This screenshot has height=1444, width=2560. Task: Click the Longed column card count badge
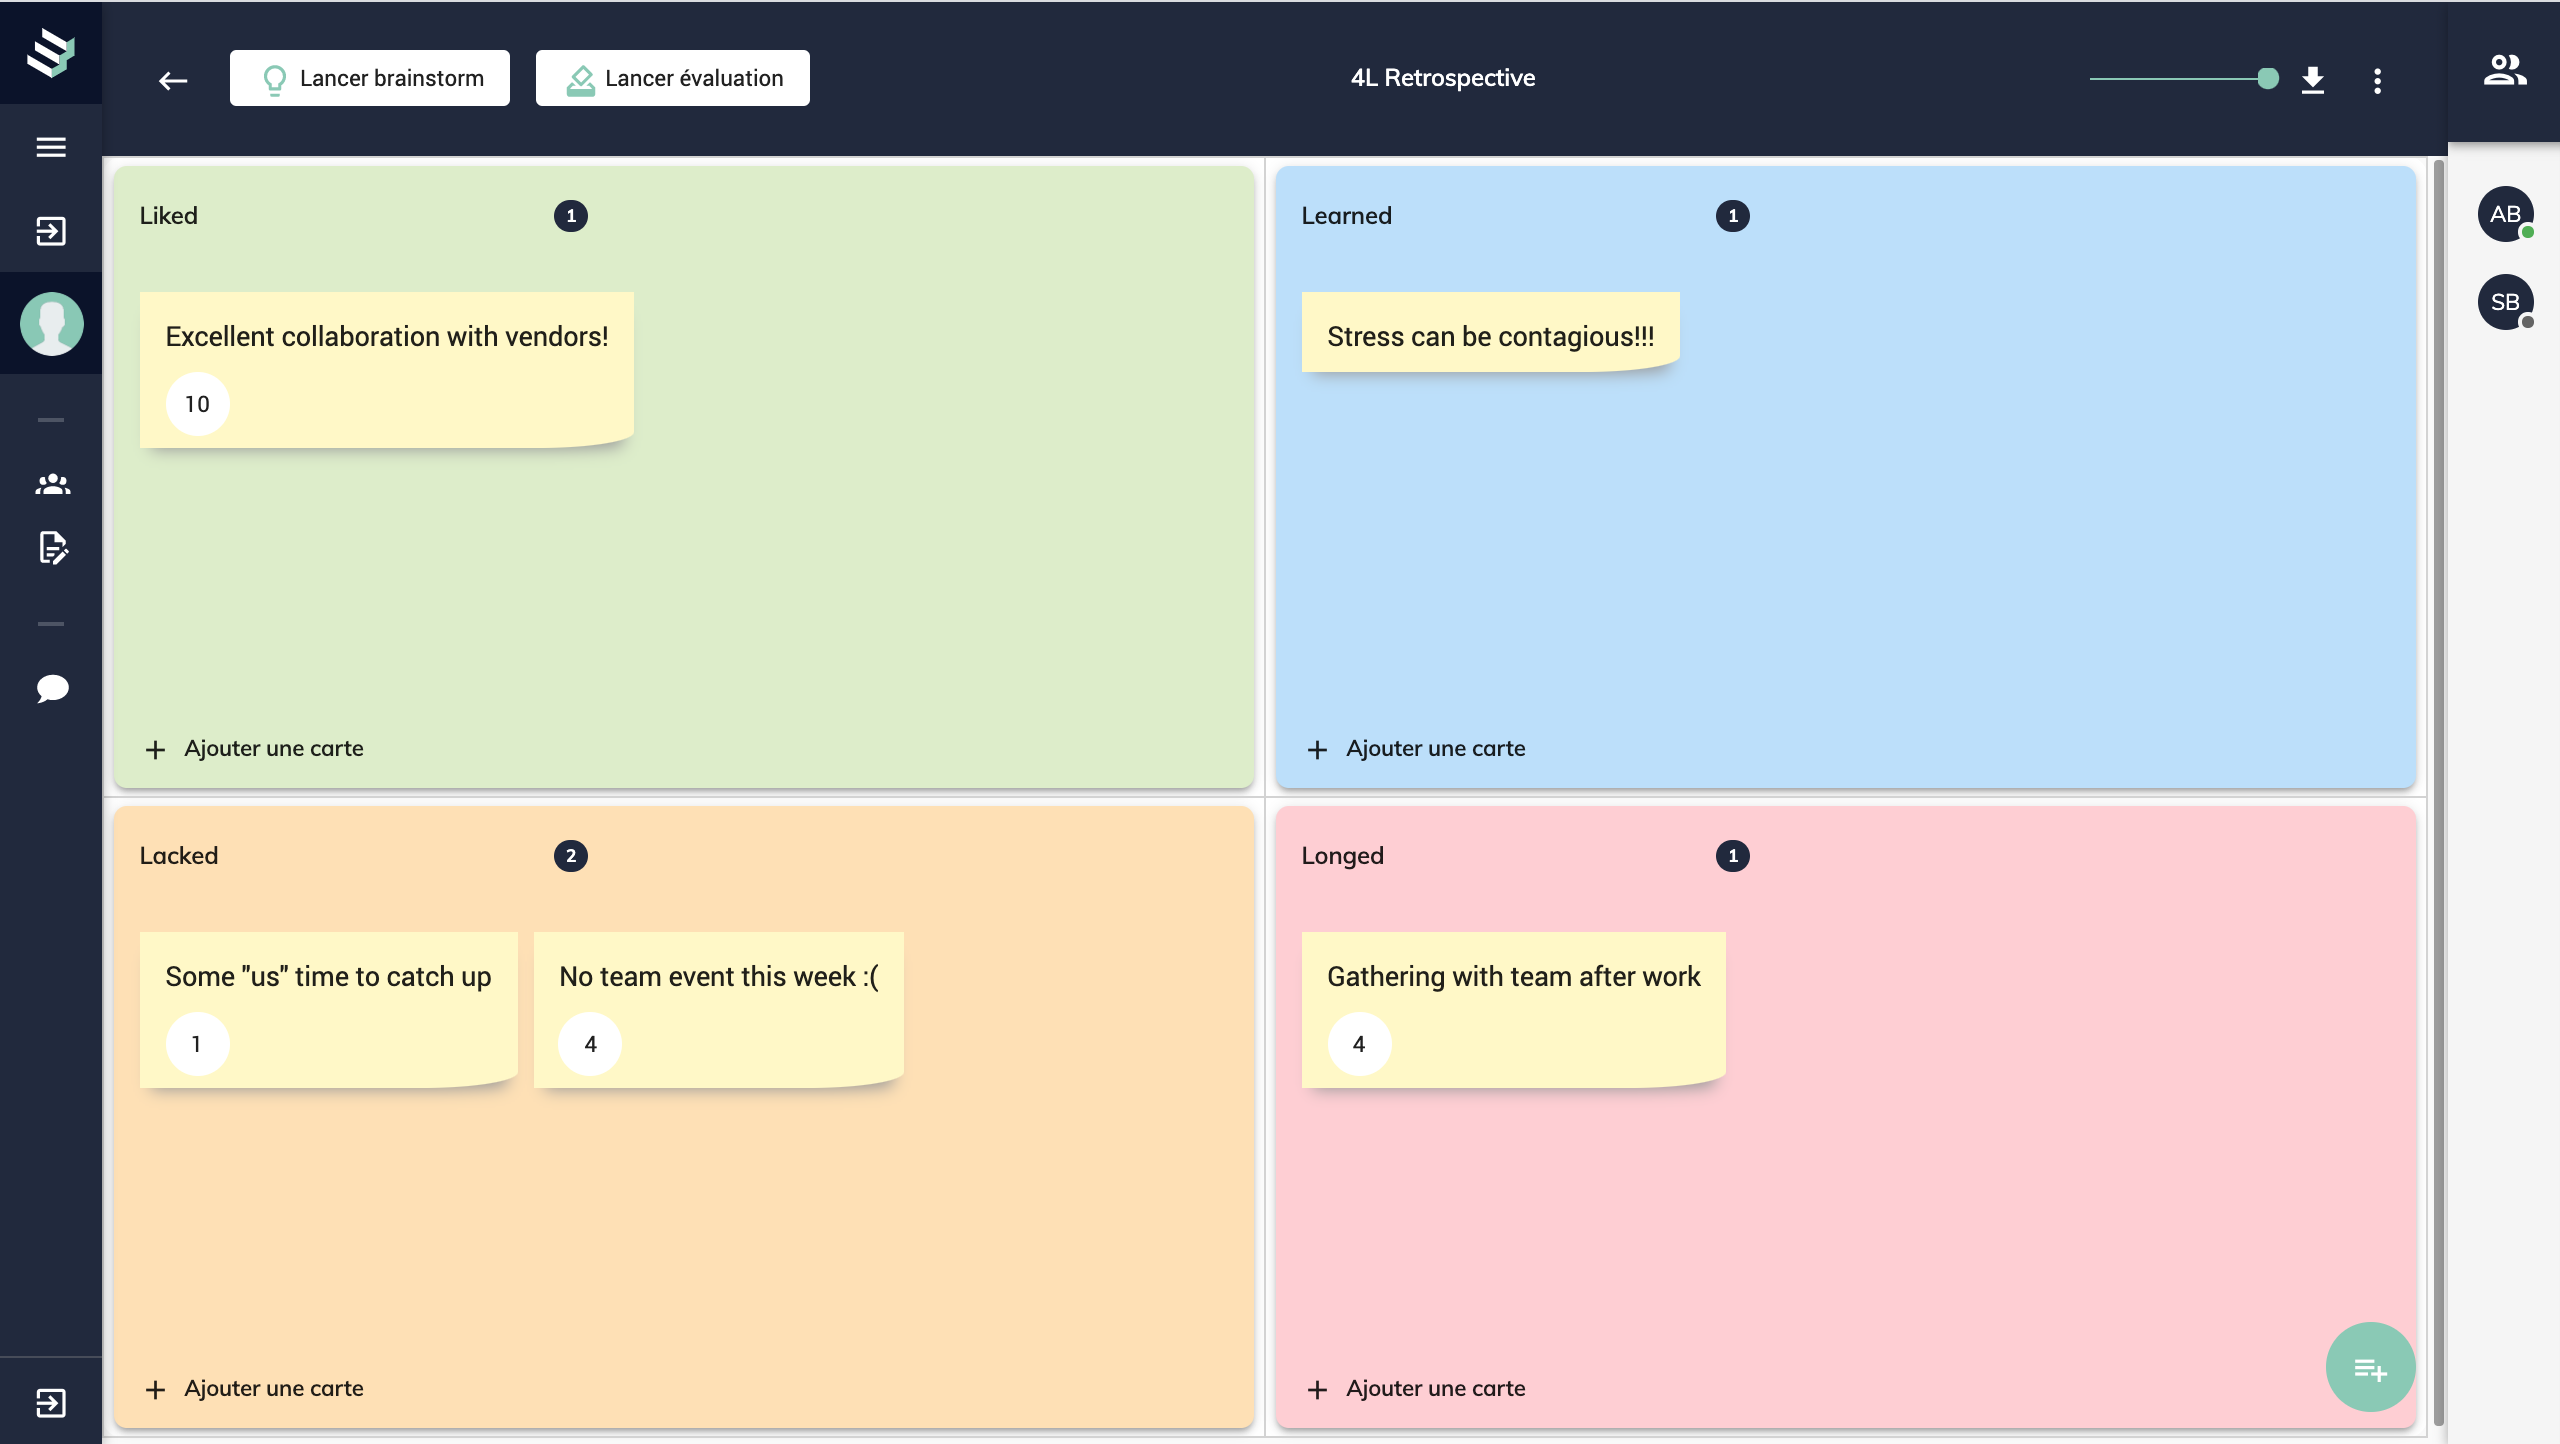tap(1733, 856)
